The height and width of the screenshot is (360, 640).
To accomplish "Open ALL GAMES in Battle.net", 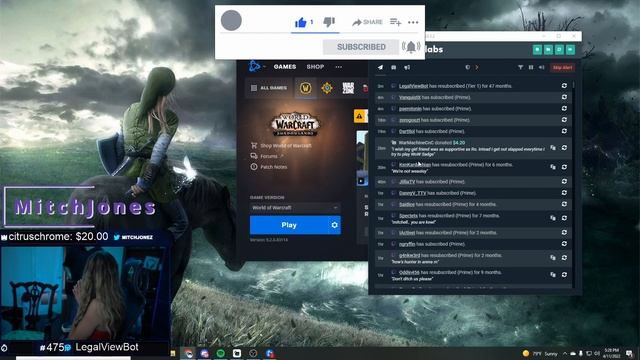I will point(269,88).
